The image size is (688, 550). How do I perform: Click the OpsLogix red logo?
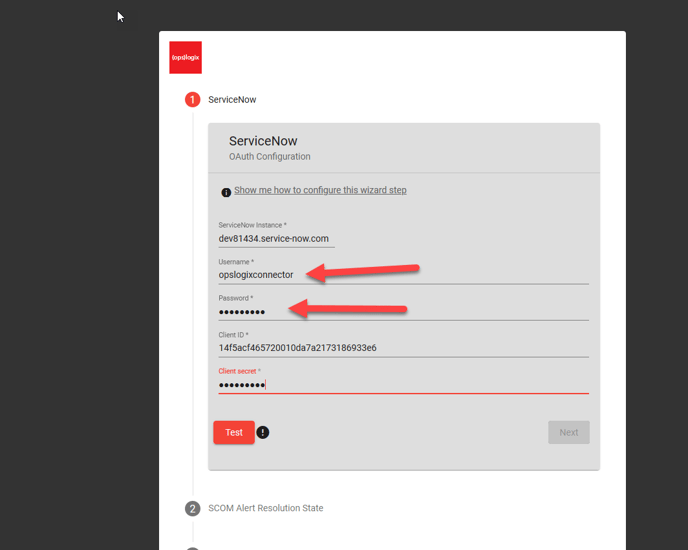pyautogui.click(x=186, y=58)
